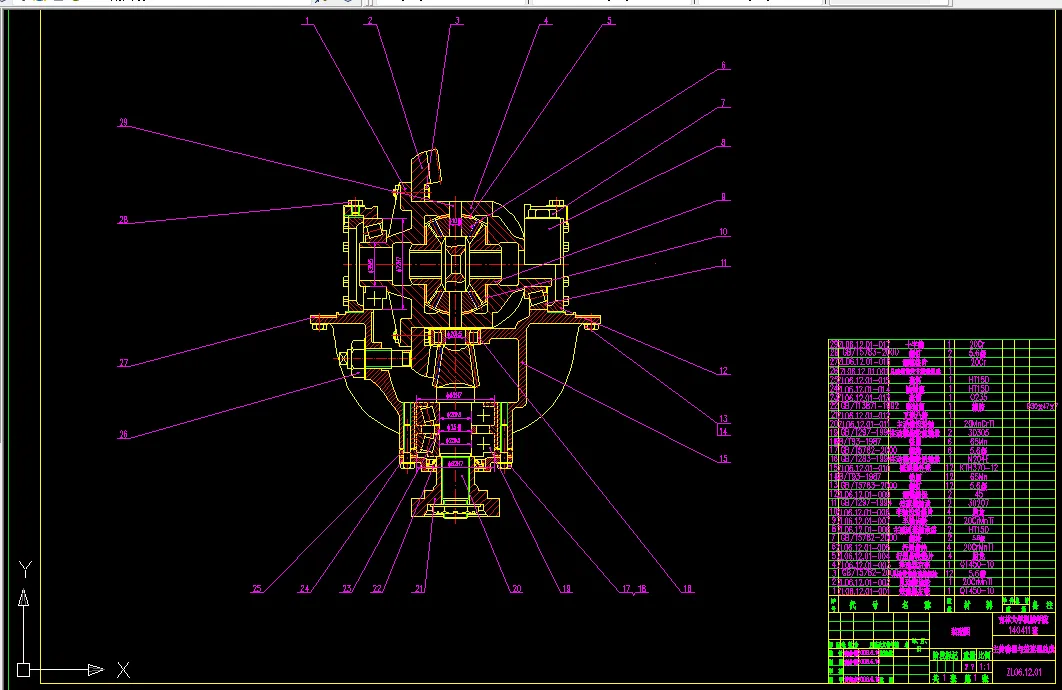The height and width of the screenshot is (690, 1062).
Task: Select part callout number 19
Action: click(566, 589)
